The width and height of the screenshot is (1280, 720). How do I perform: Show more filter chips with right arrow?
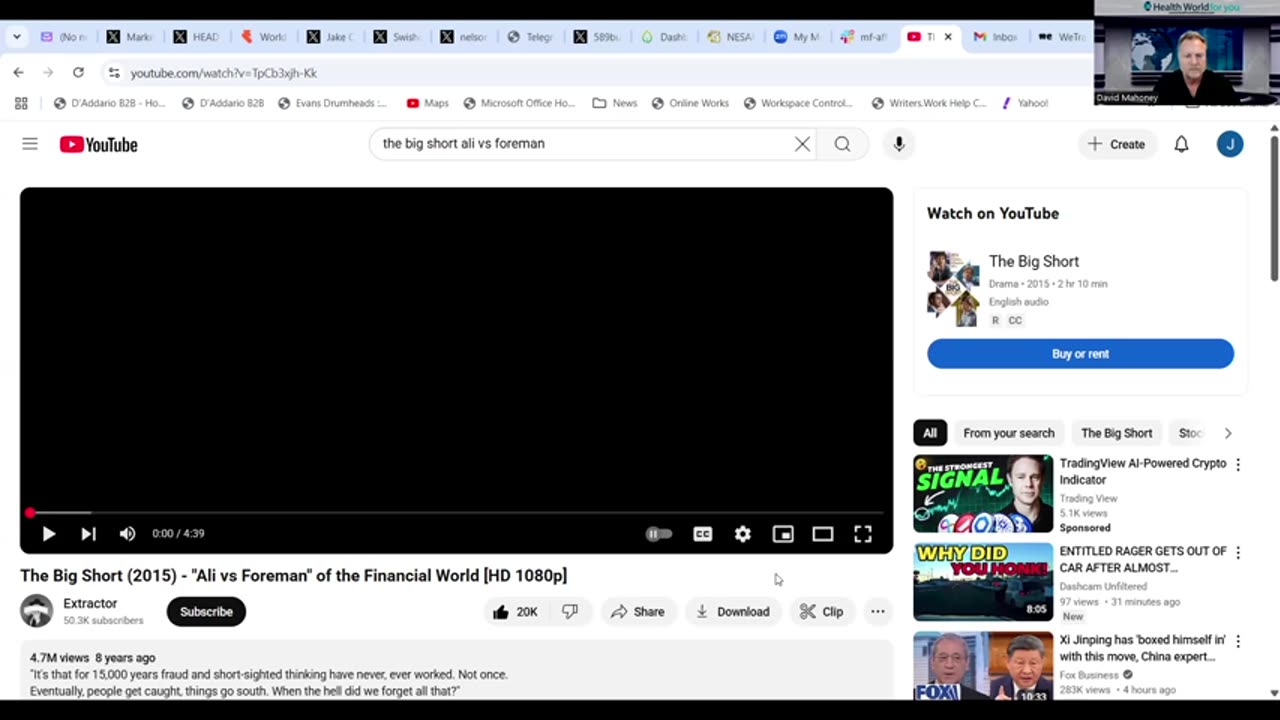1228,433
